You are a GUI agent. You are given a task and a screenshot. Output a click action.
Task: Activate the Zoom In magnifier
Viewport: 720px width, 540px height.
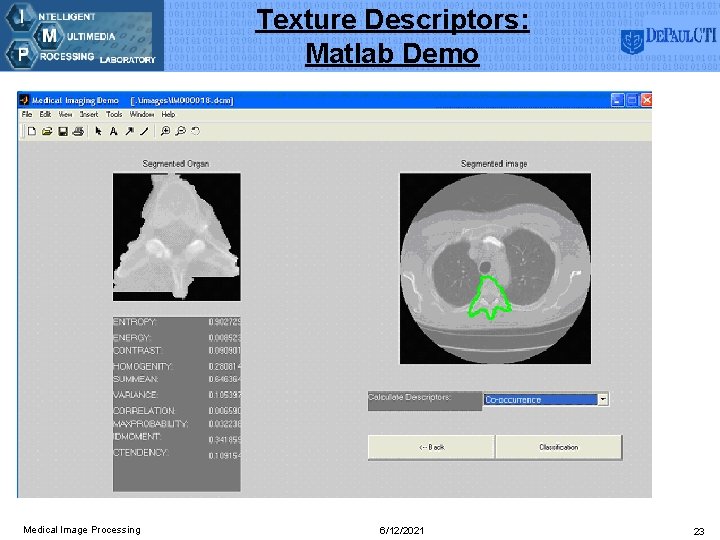pyautogui.click(x=165, y=131)
